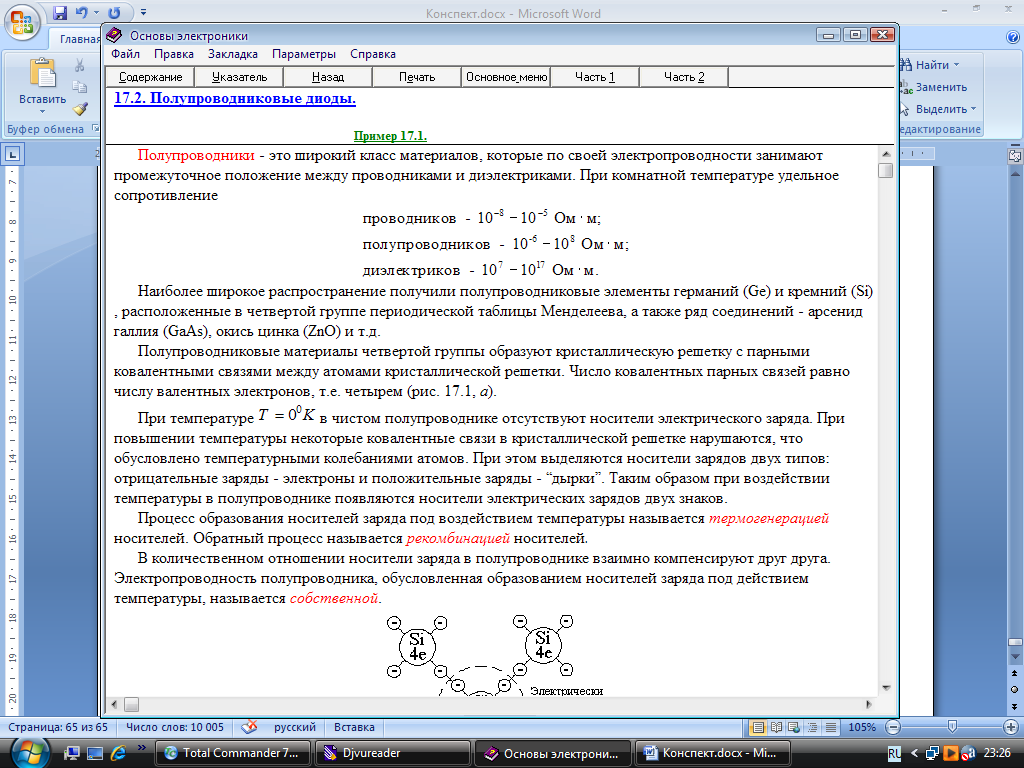
Task: Expand the Найти dropdown arrow
Action: (956, 65)
